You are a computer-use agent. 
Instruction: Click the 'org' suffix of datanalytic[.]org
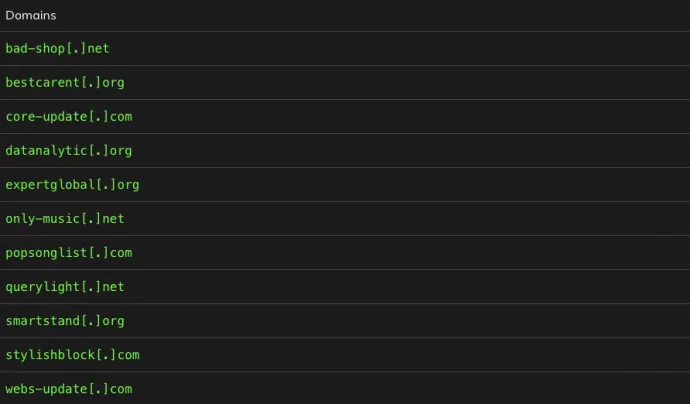click(x=121, y=151)
